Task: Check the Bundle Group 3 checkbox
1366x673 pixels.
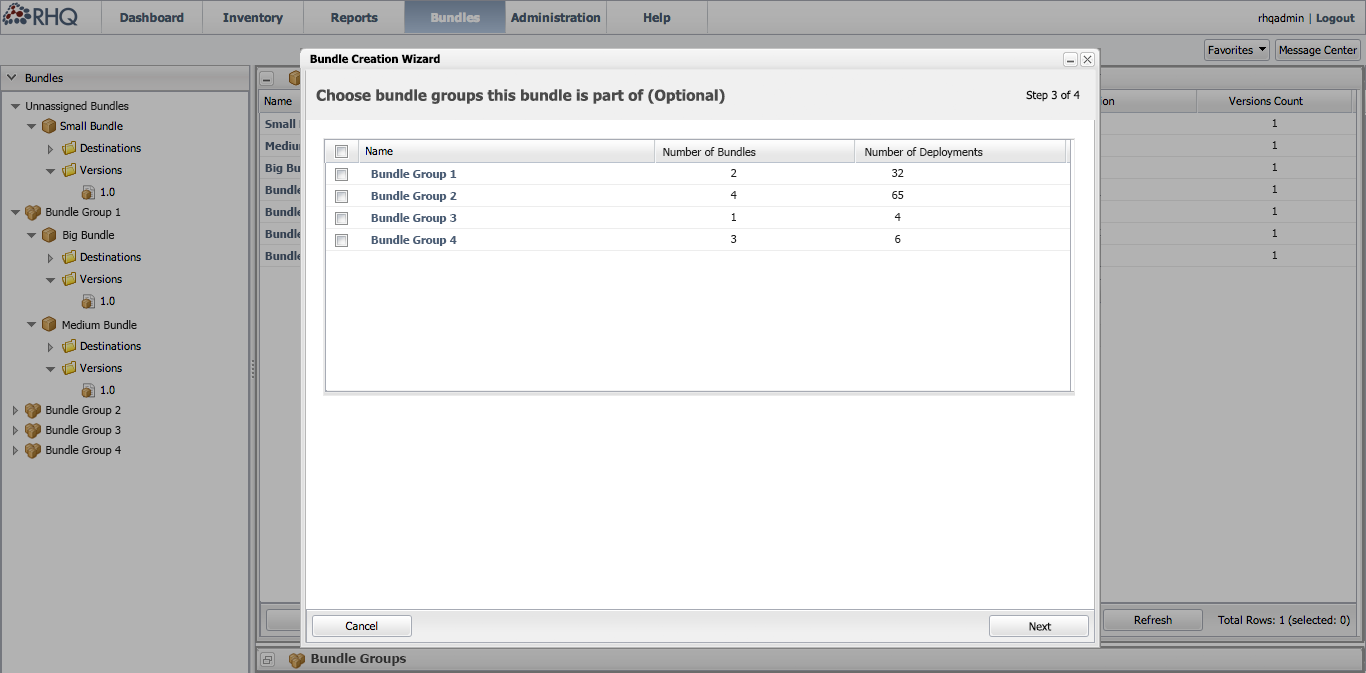Action: 341,219
